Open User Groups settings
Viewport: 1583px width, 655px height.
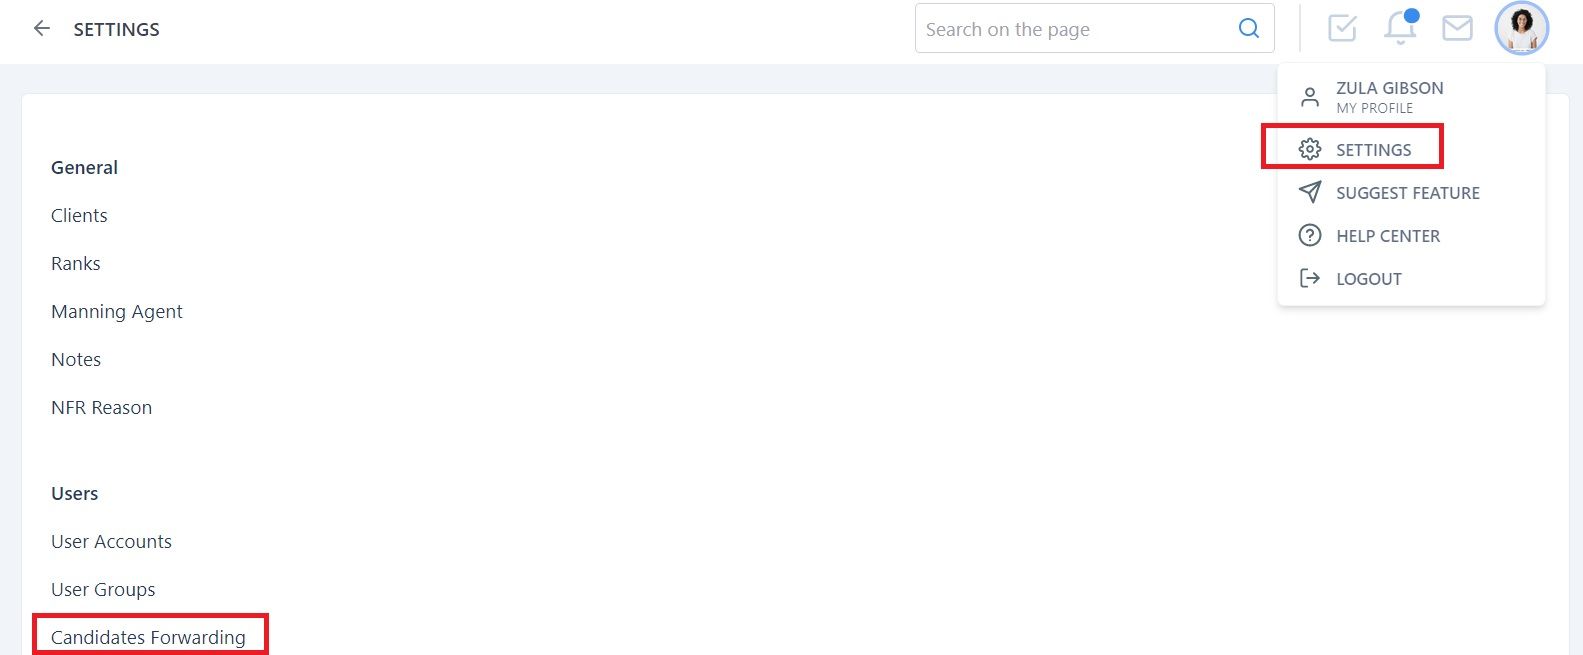pyautogui.click(x=103, y=589)
